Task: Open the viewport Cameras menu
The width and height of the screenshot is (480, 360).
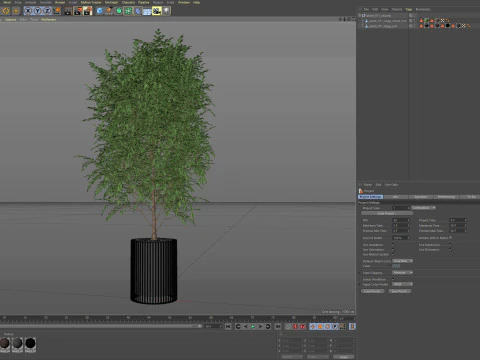Action: (10, 19)
